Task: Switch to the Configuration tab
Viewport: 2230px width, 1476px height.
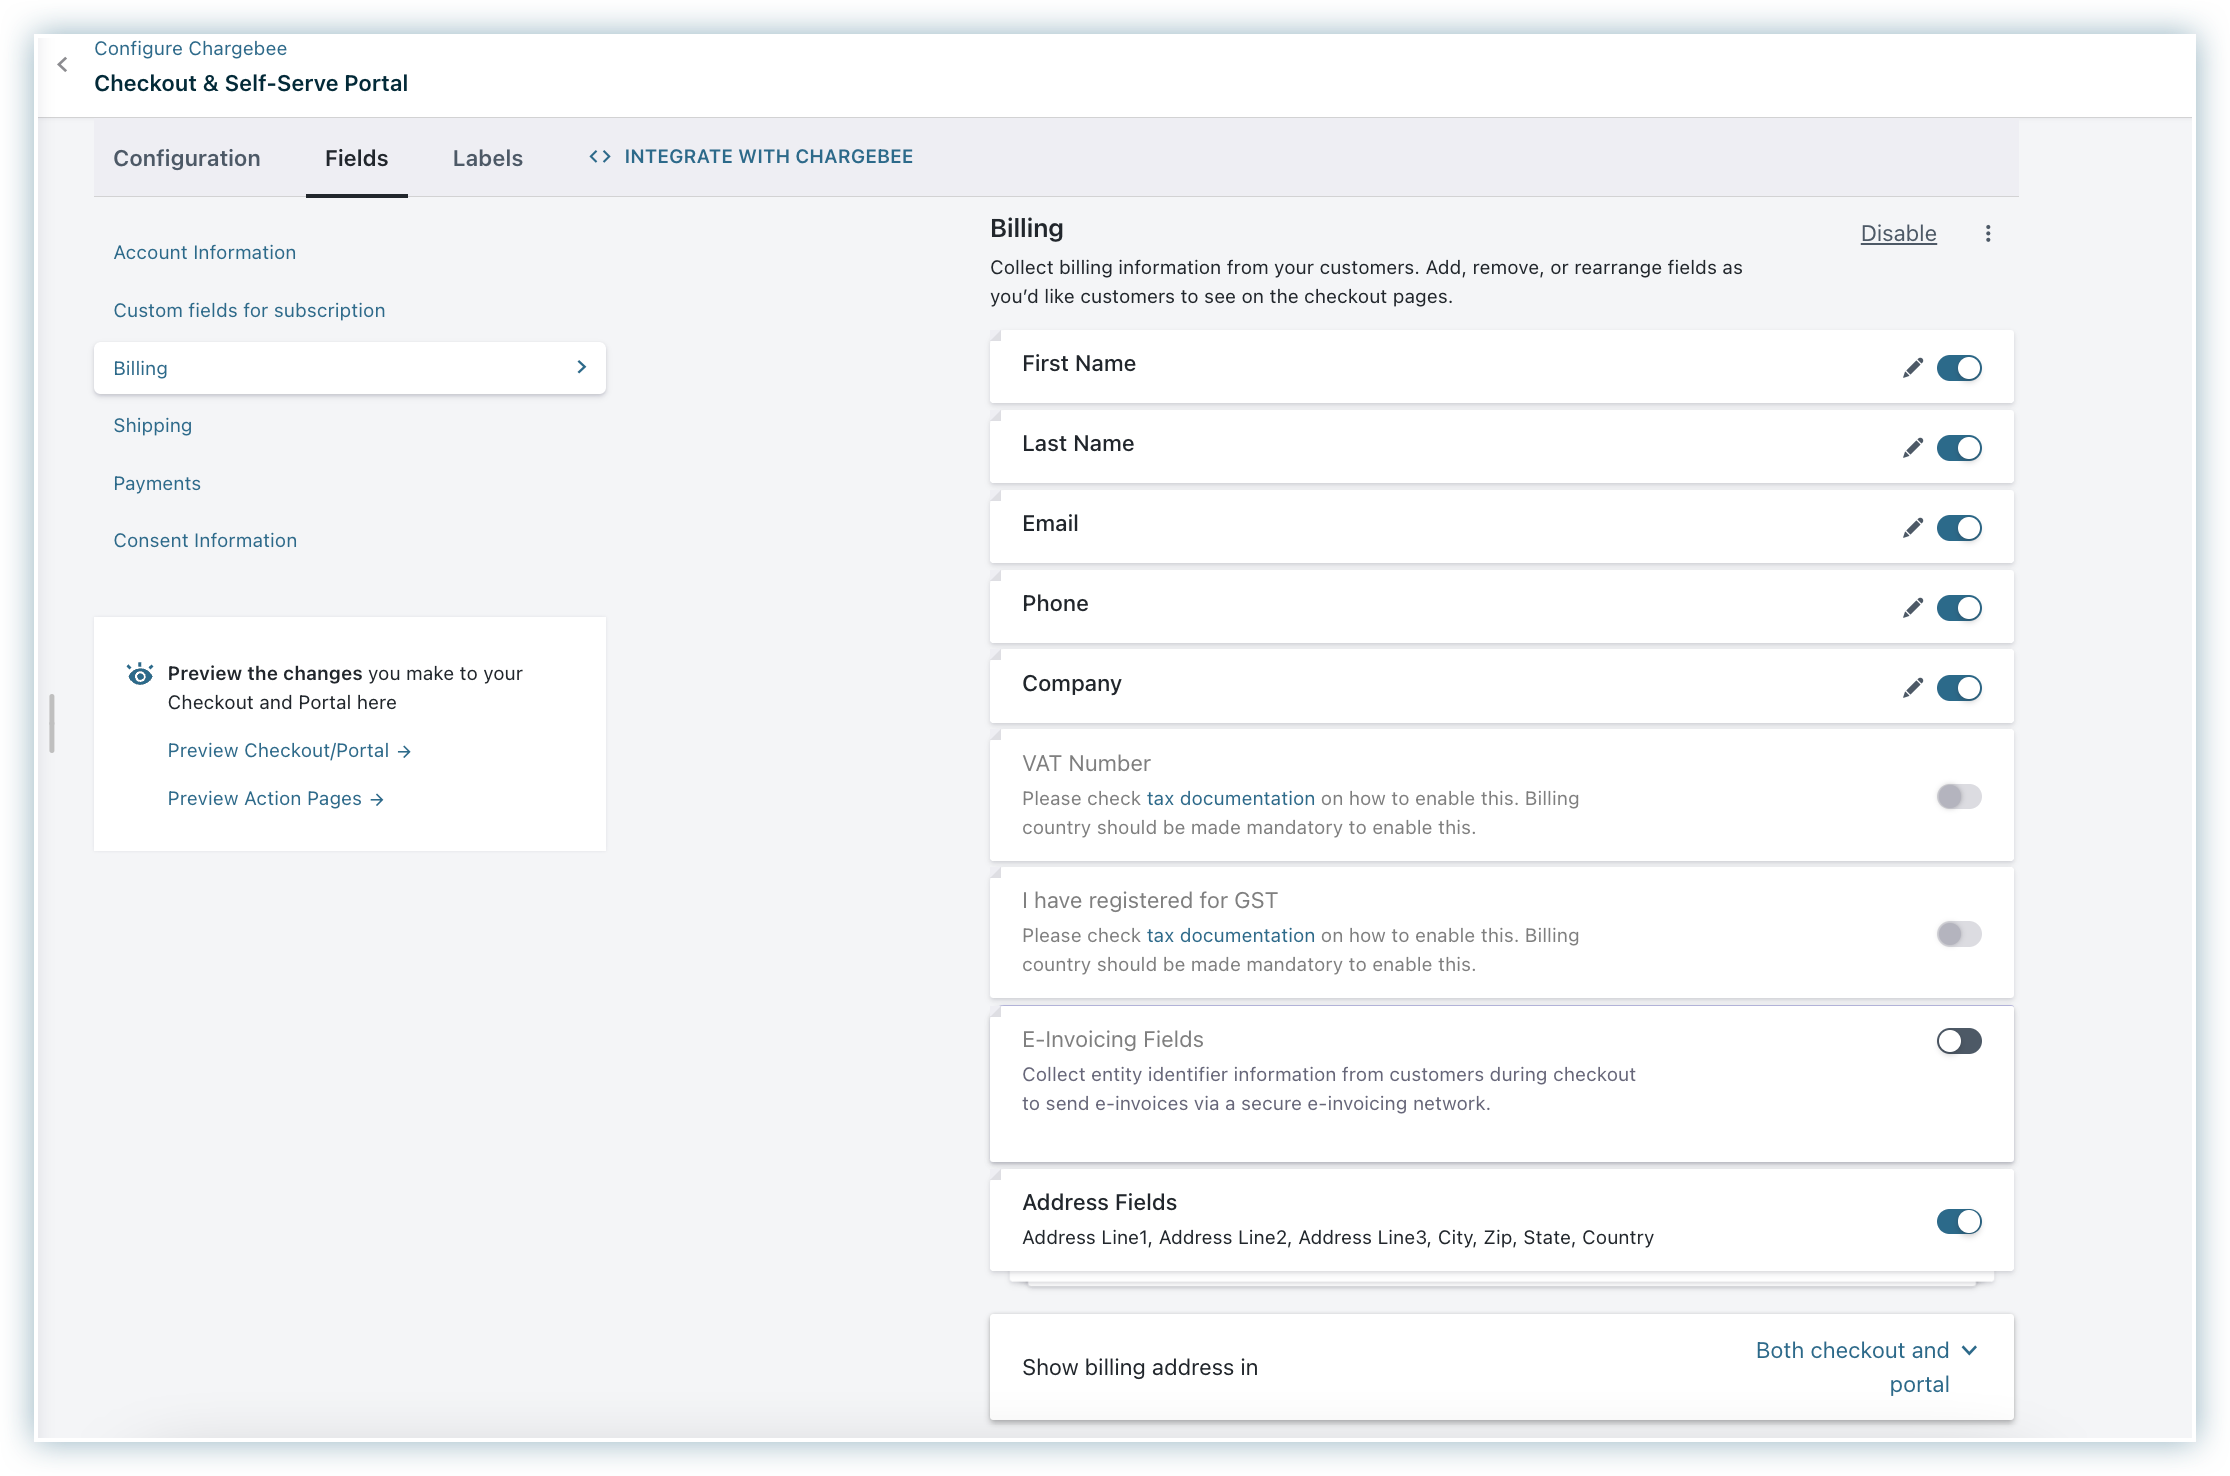Action: [x=187, y=158]
